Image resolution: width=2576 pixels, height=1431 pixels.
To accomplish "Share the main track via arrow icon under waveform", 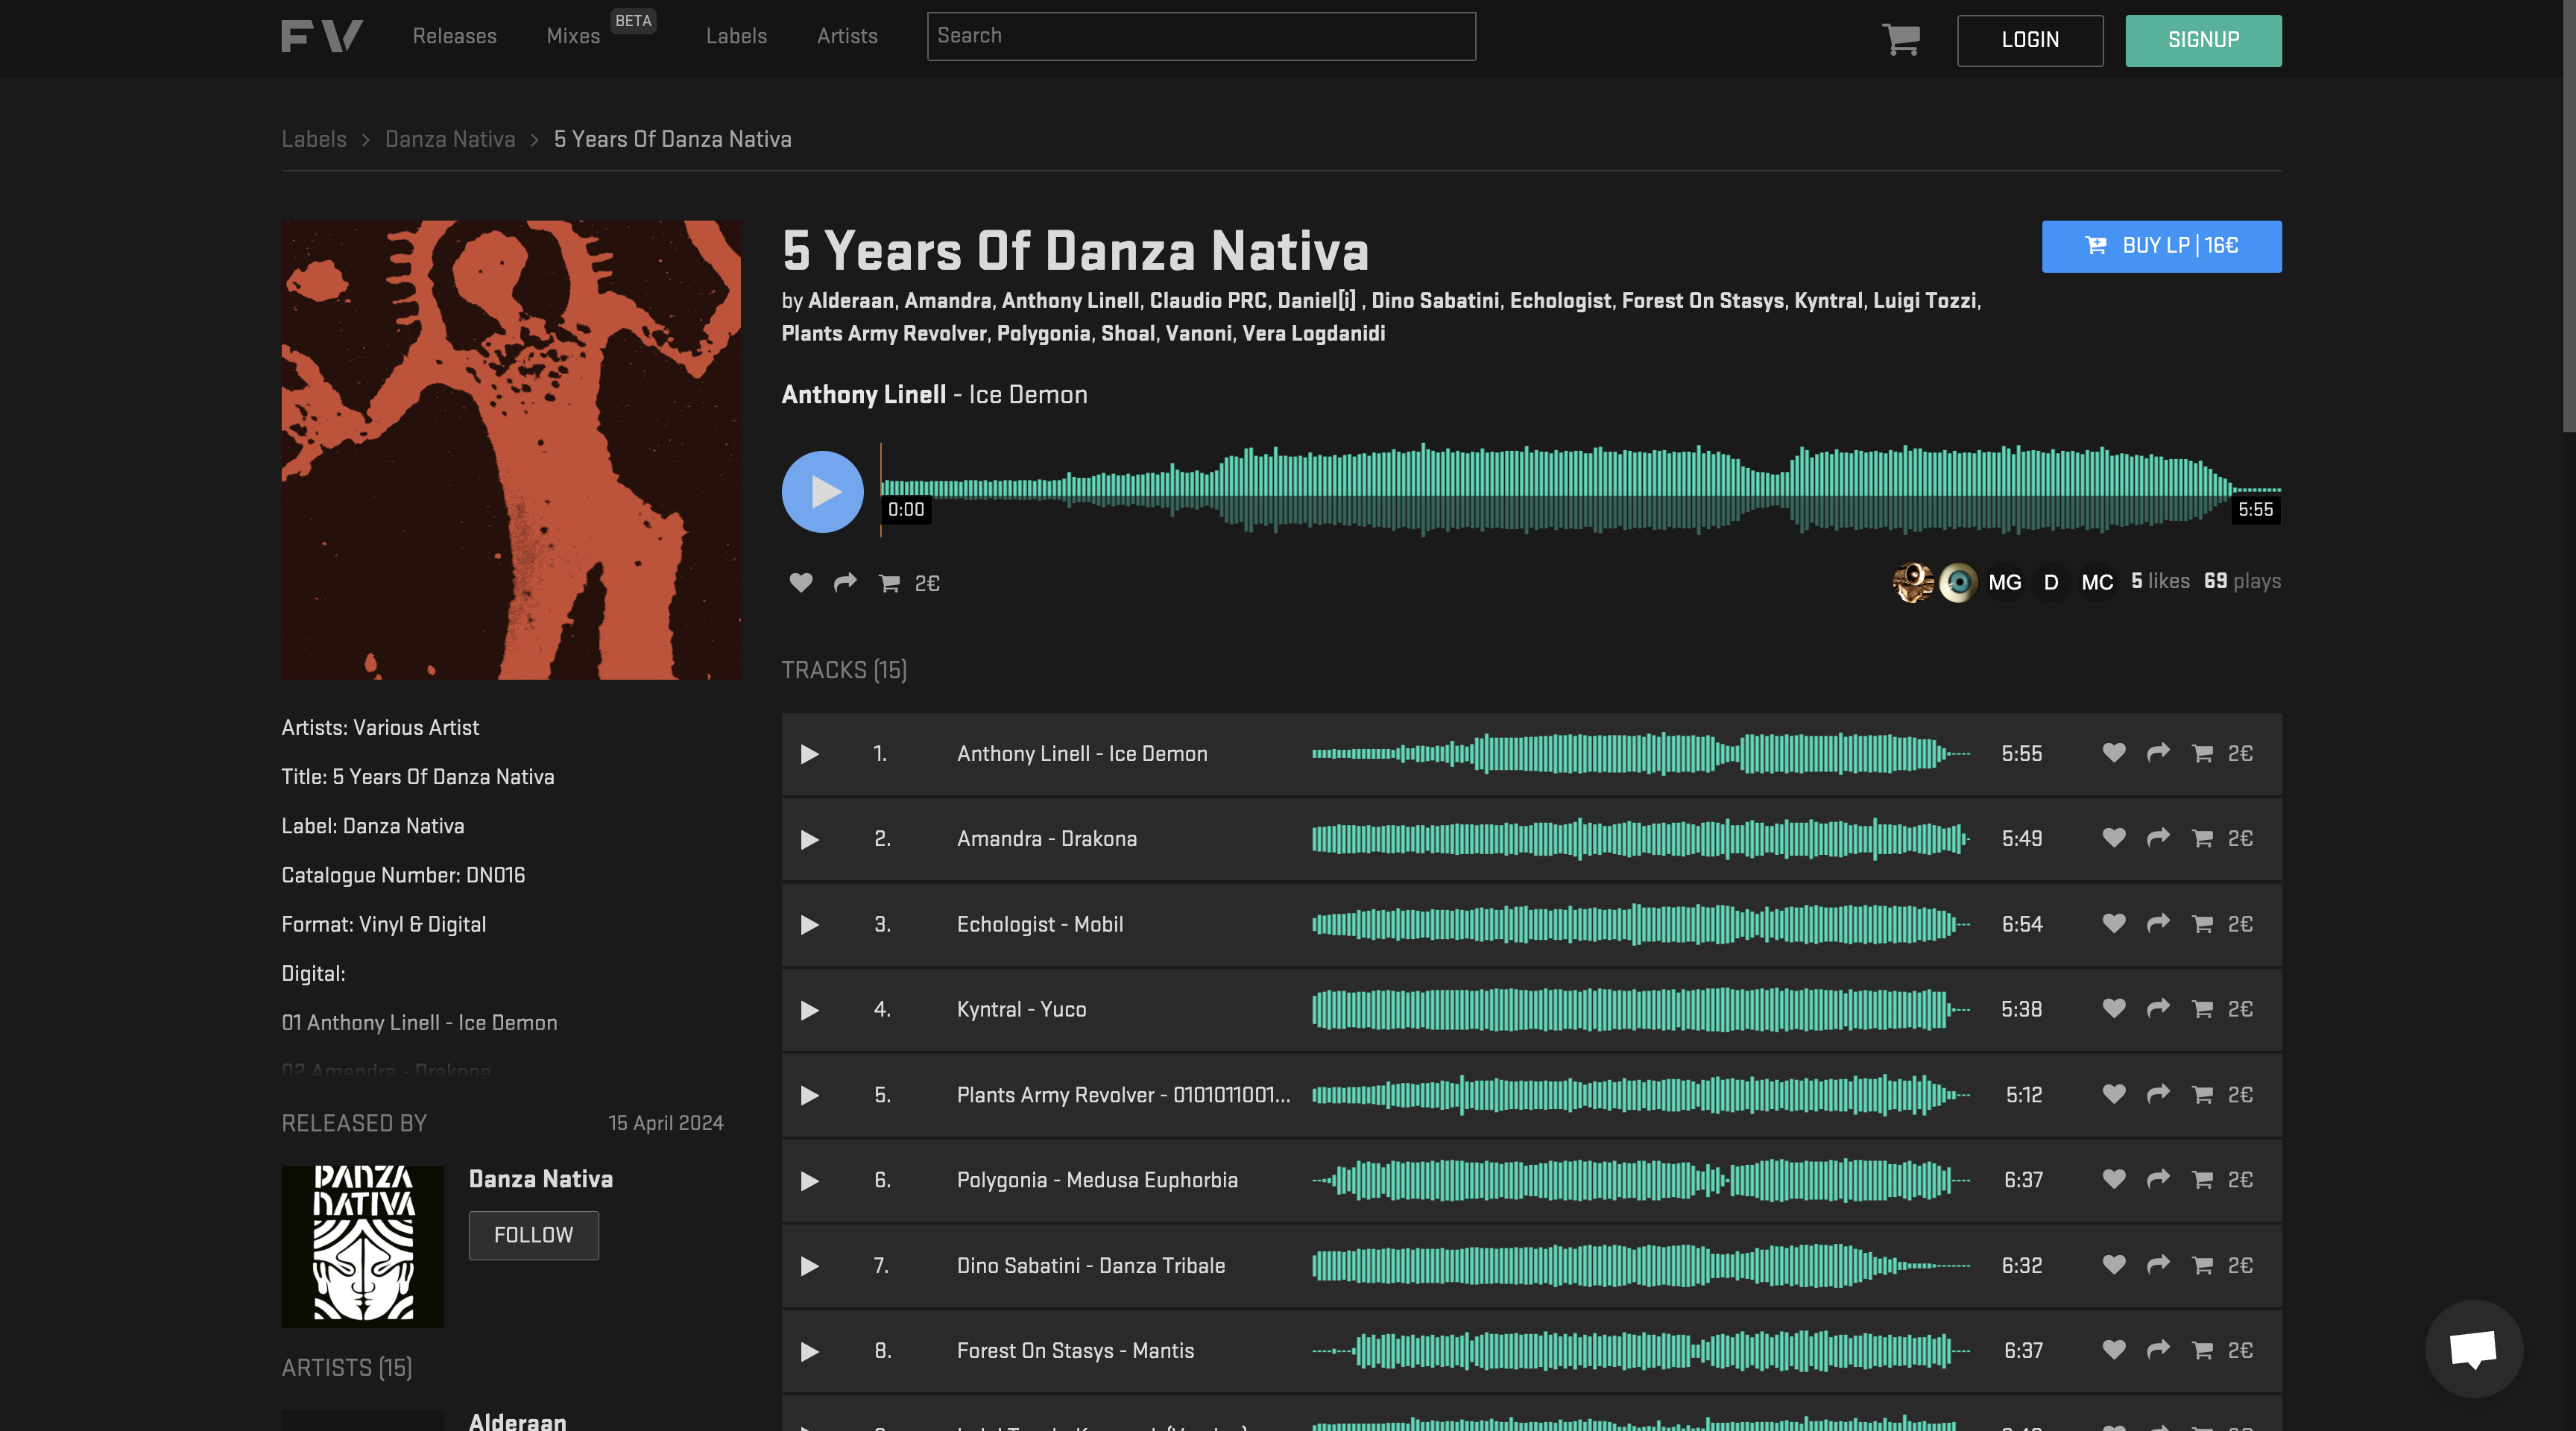I will point(845,582).
